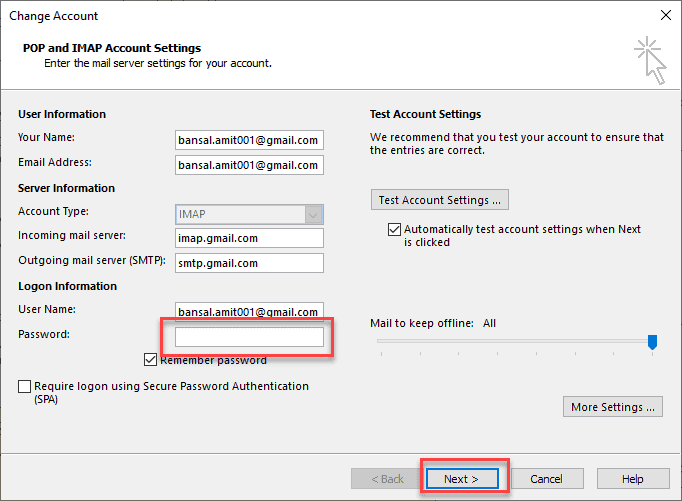Expand the Account Type IMAP dropdown
This screenshot has height=501, width=682.
[314, 213]
